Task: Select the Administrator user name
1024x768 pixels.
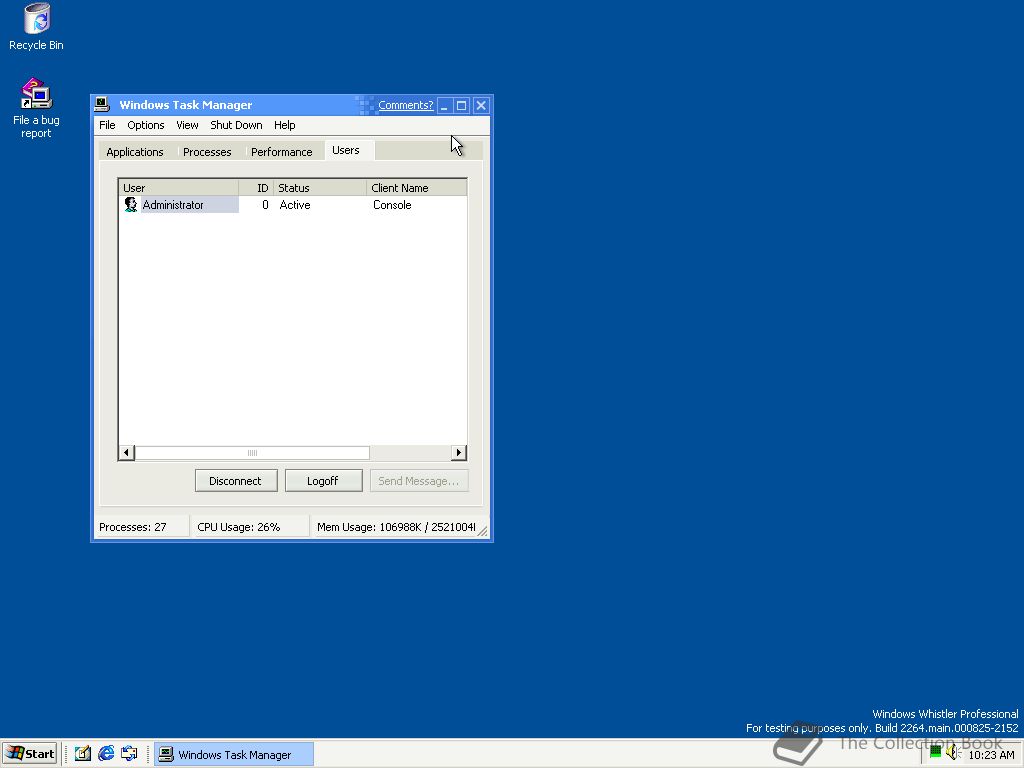Action: click(x=173, y=205)
